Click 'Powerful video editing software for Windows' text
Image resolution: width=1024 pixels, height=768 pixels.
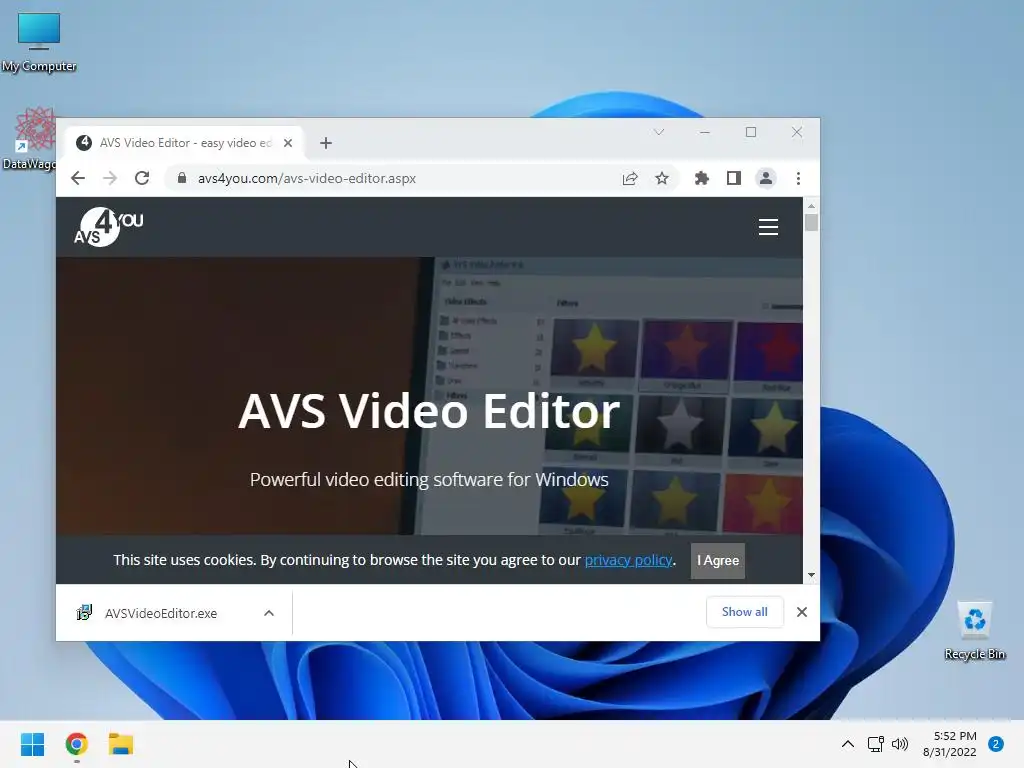[x=429, y=479]
